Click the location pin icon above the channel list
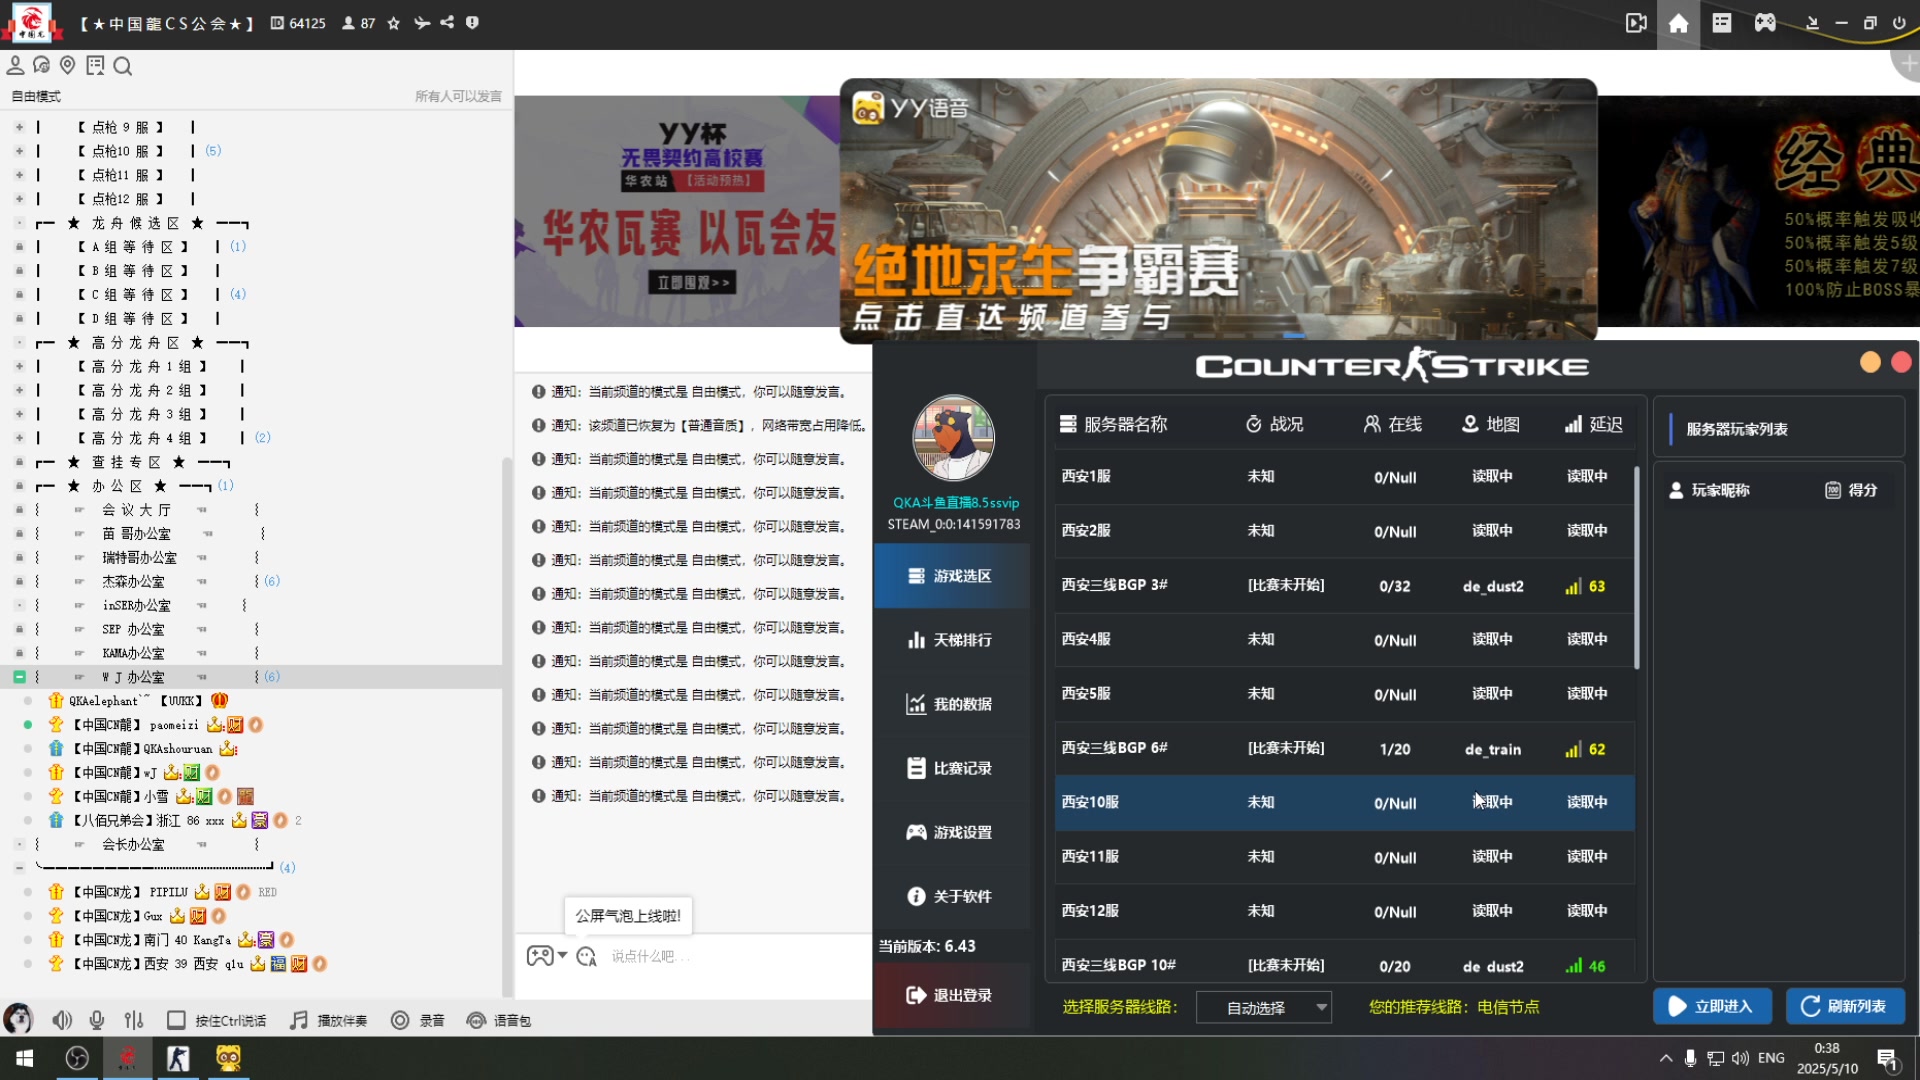Screen dimensions: 1920x1080 (68, 66)
